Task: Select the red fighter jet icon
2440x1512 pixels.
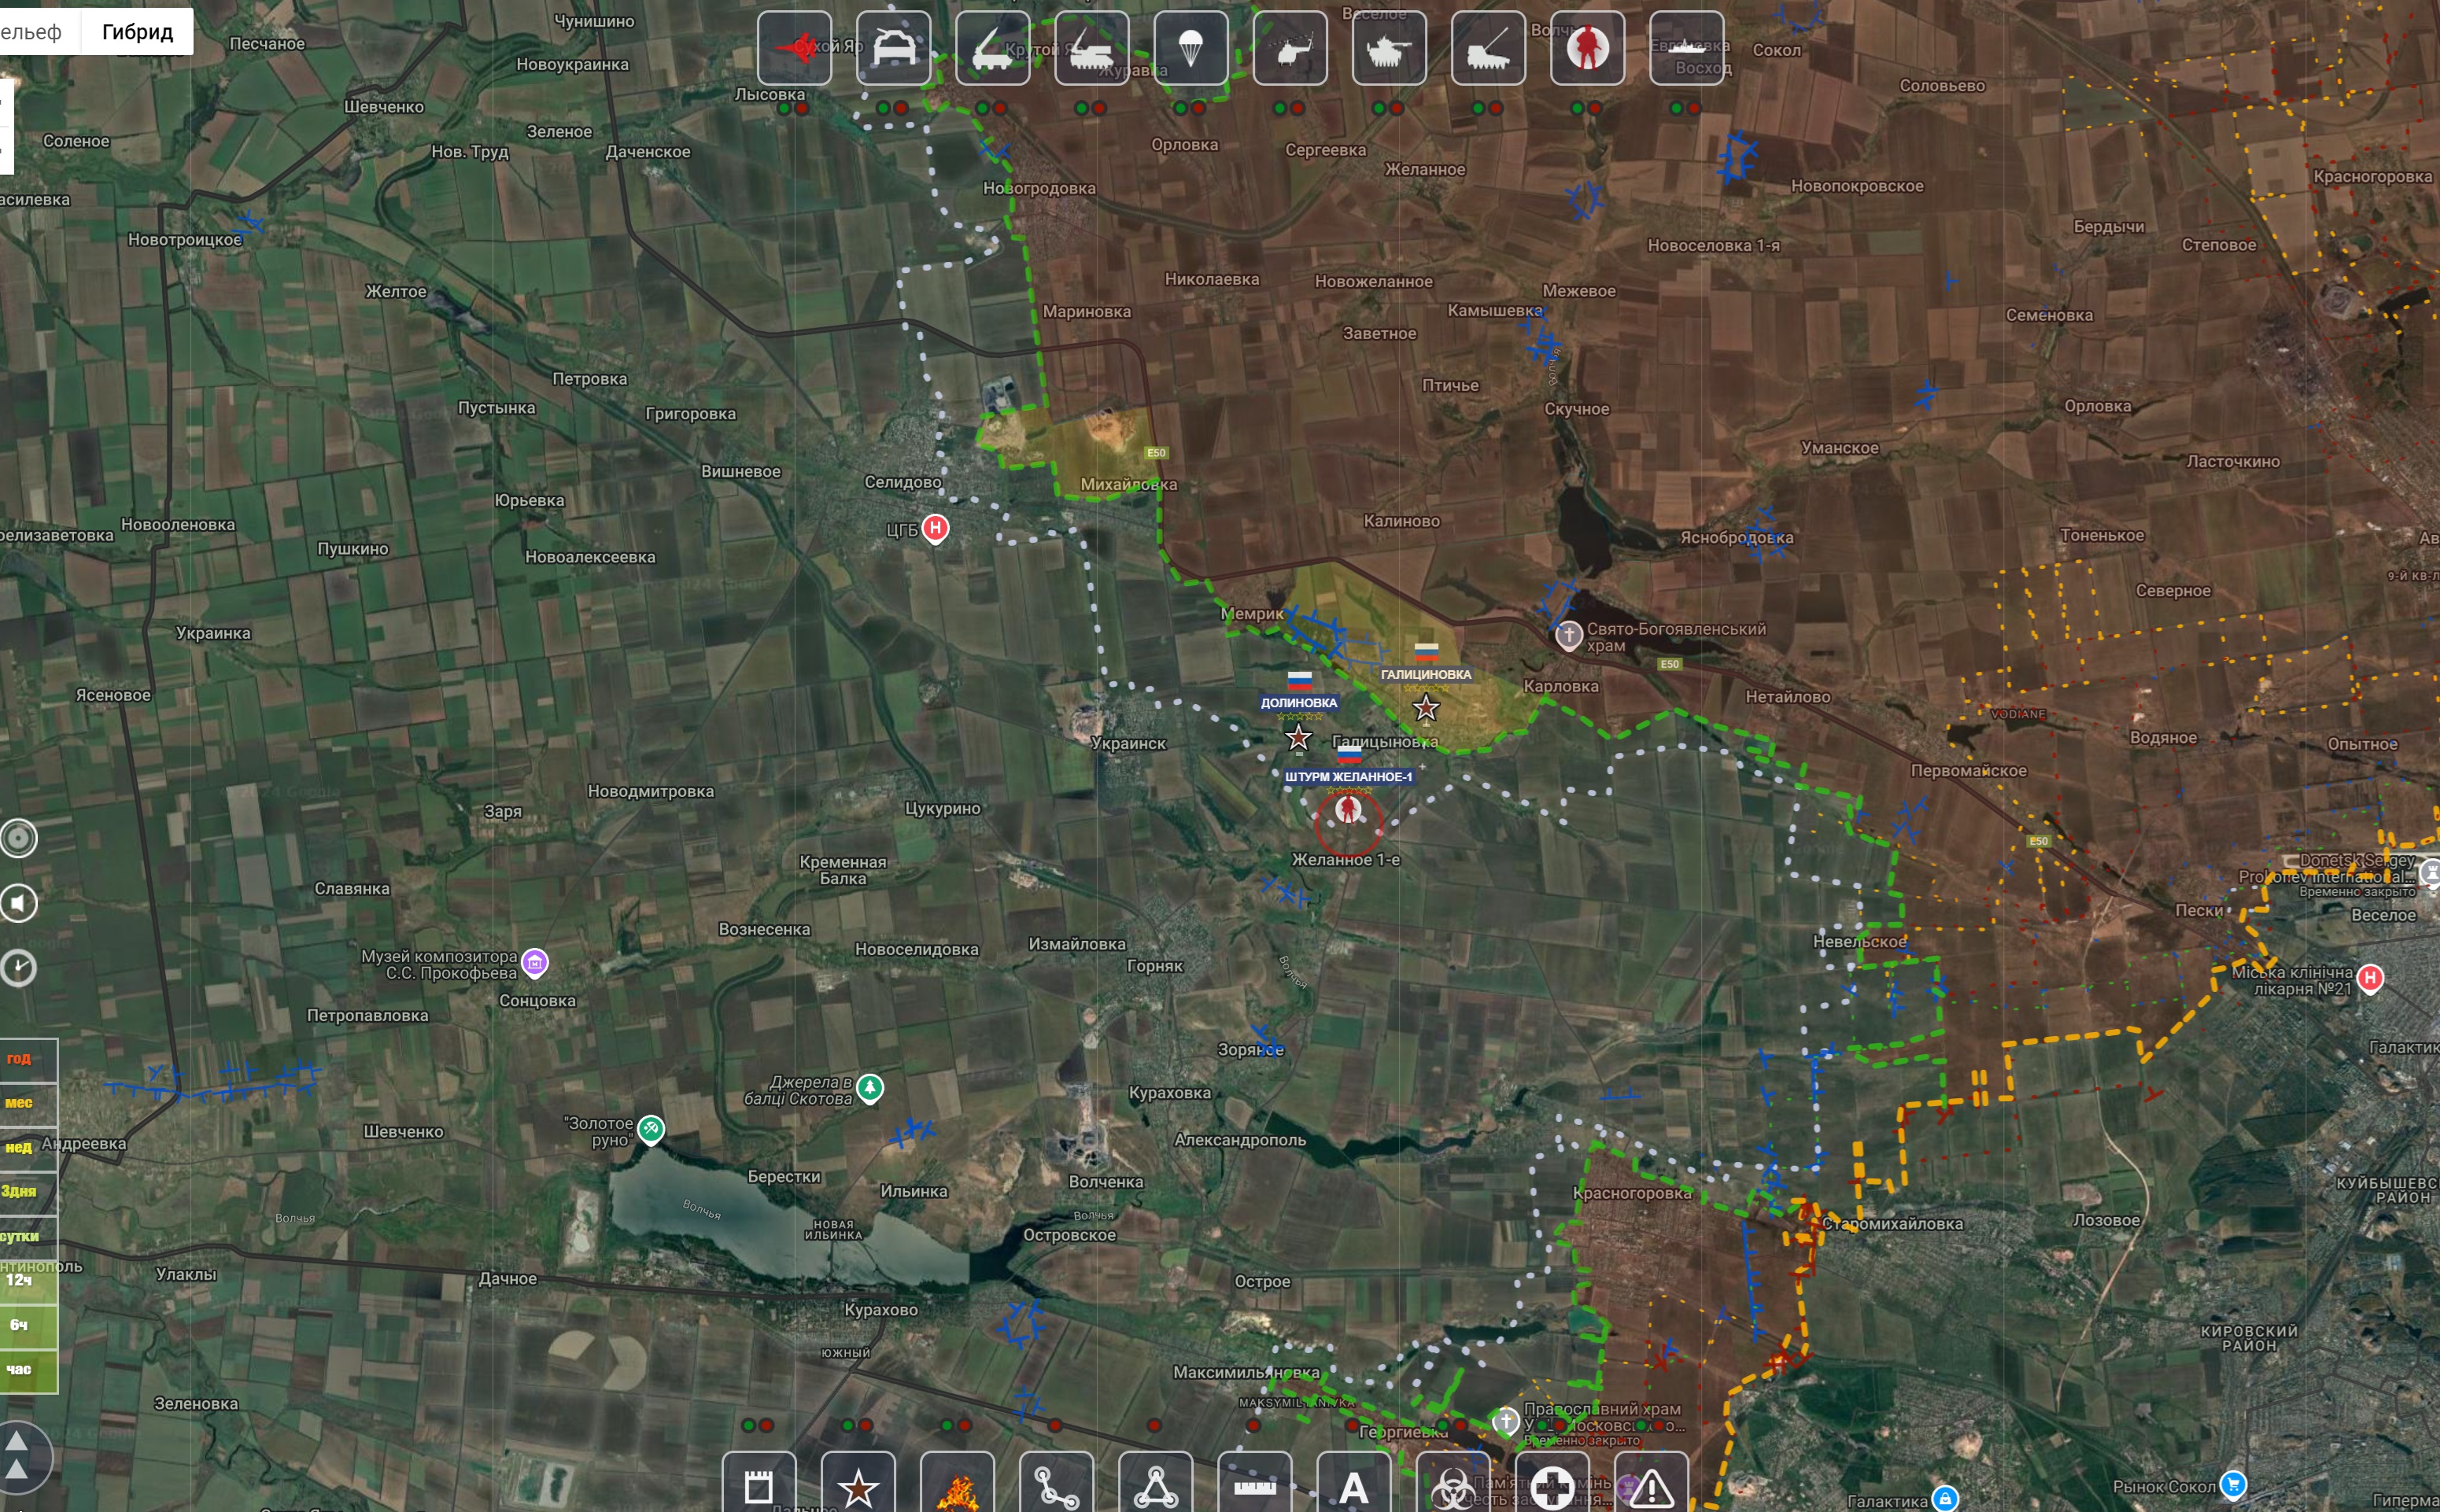Action: click(794, 47)
